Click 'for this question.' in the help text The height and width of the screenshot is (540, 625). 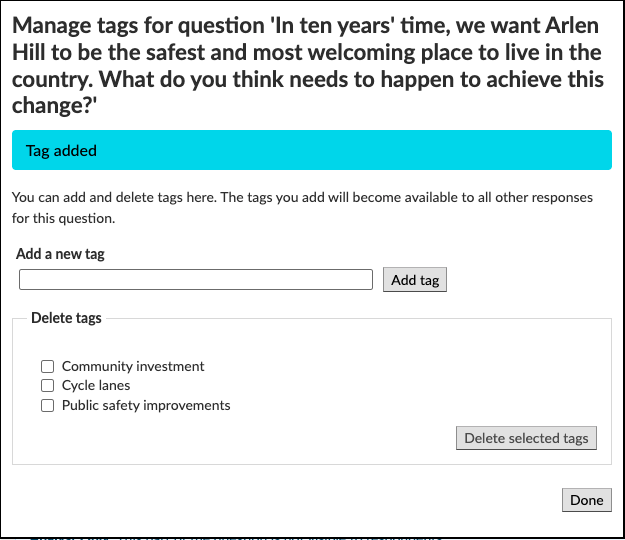pyautogui.click(x=63, y=218)
